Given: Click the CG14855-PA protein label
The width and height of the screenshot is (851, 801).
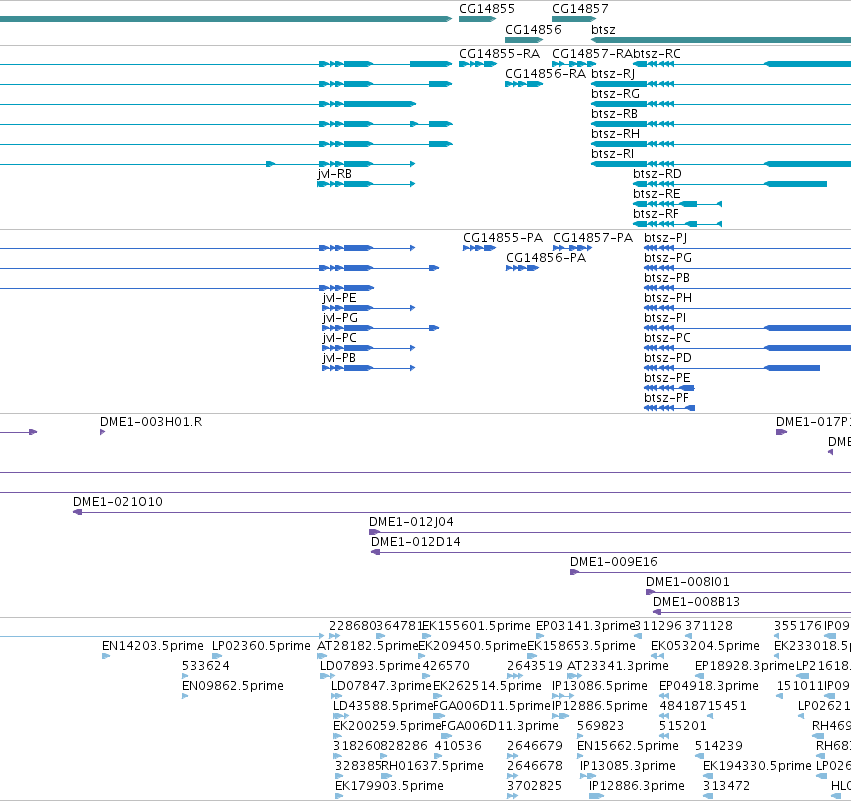Looking at the screenshot, I should pos(503,238).
